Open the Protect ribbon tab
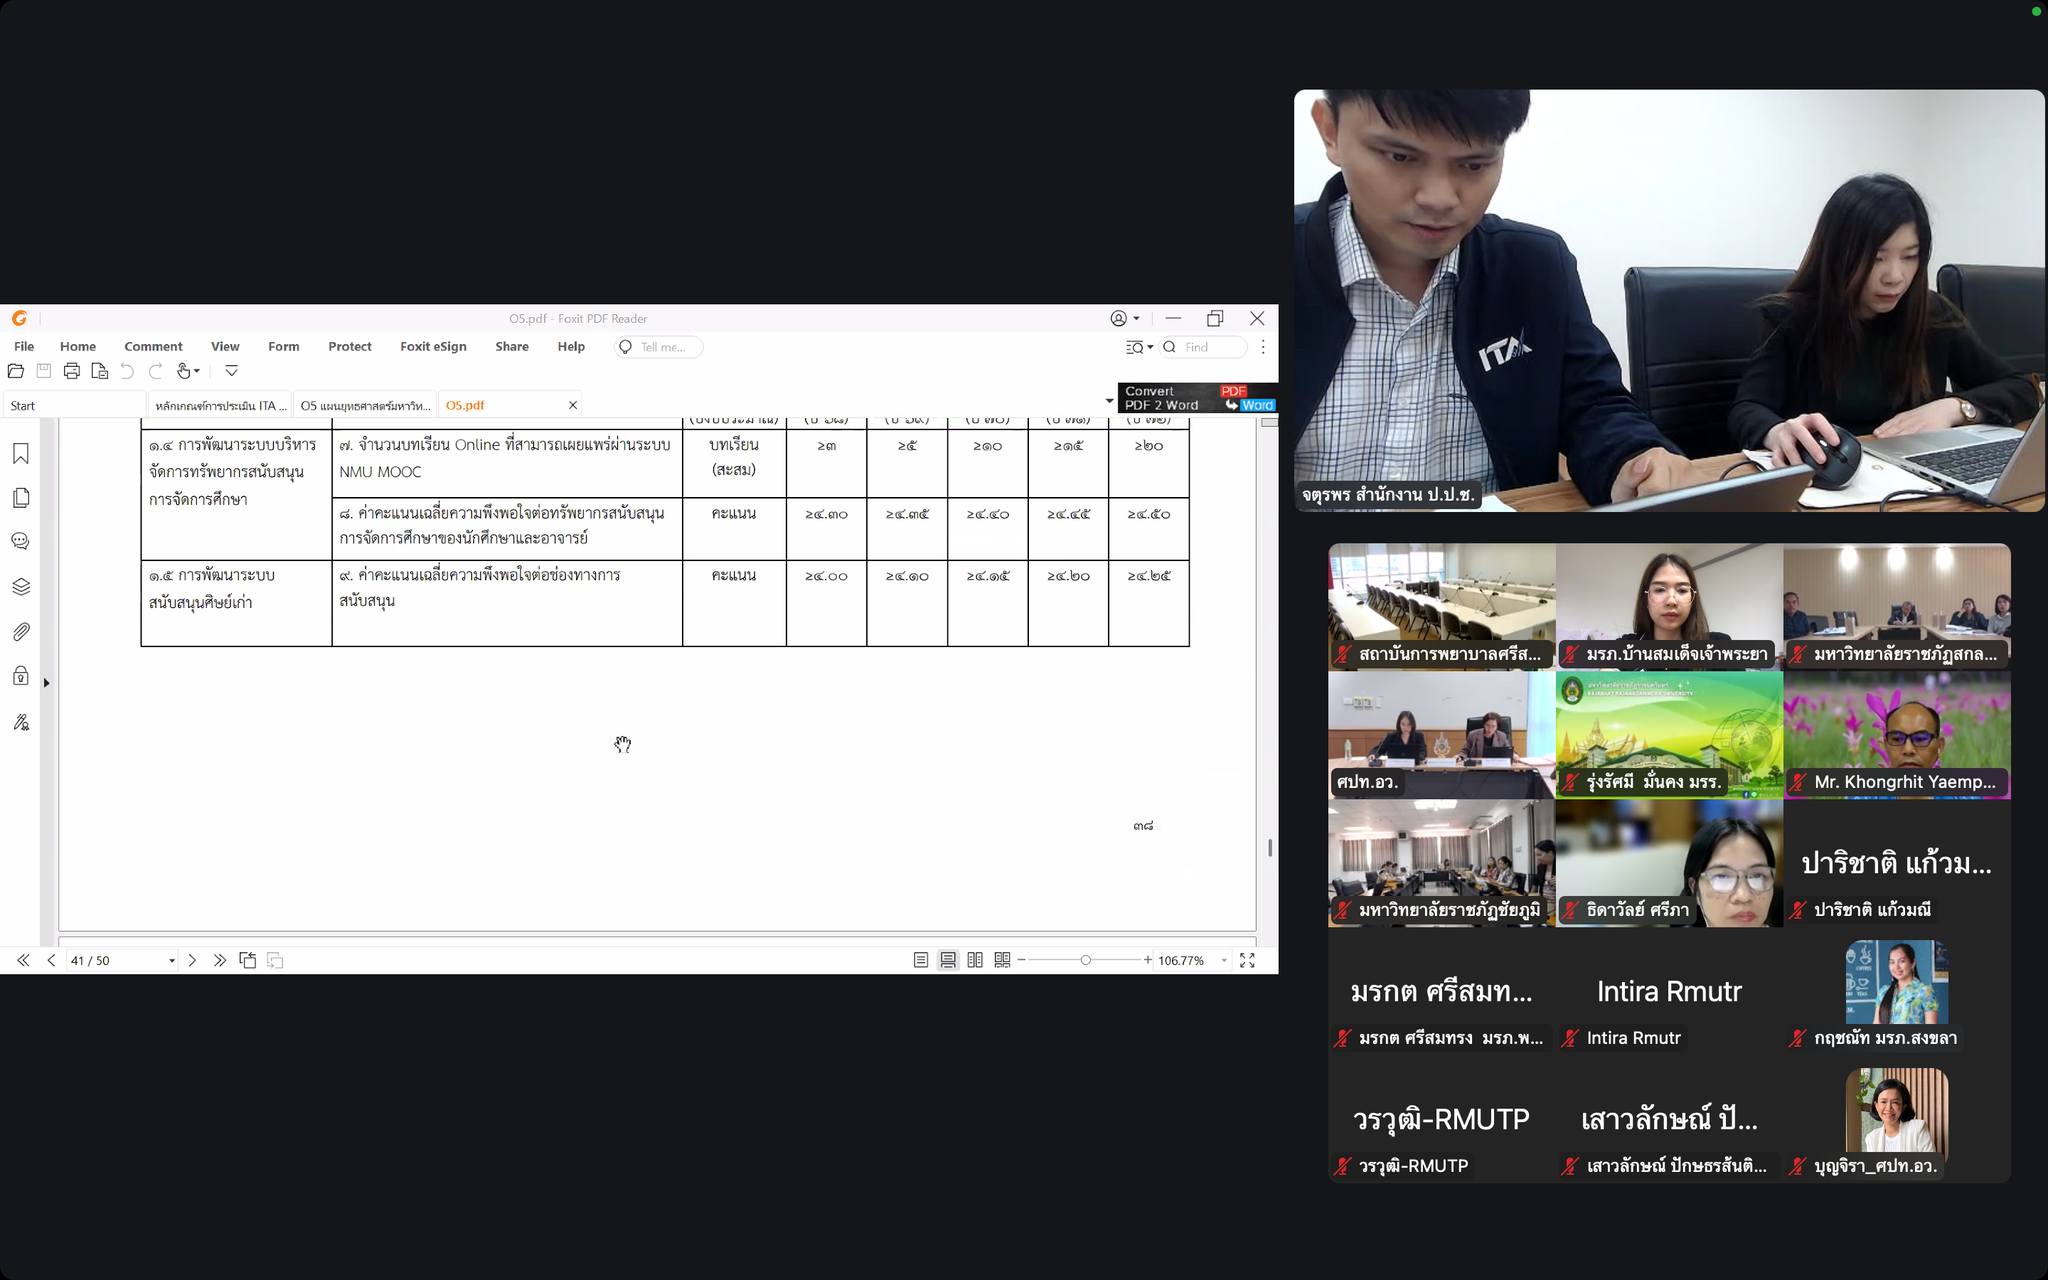2048x1280 pixels. tap(349, 347)
